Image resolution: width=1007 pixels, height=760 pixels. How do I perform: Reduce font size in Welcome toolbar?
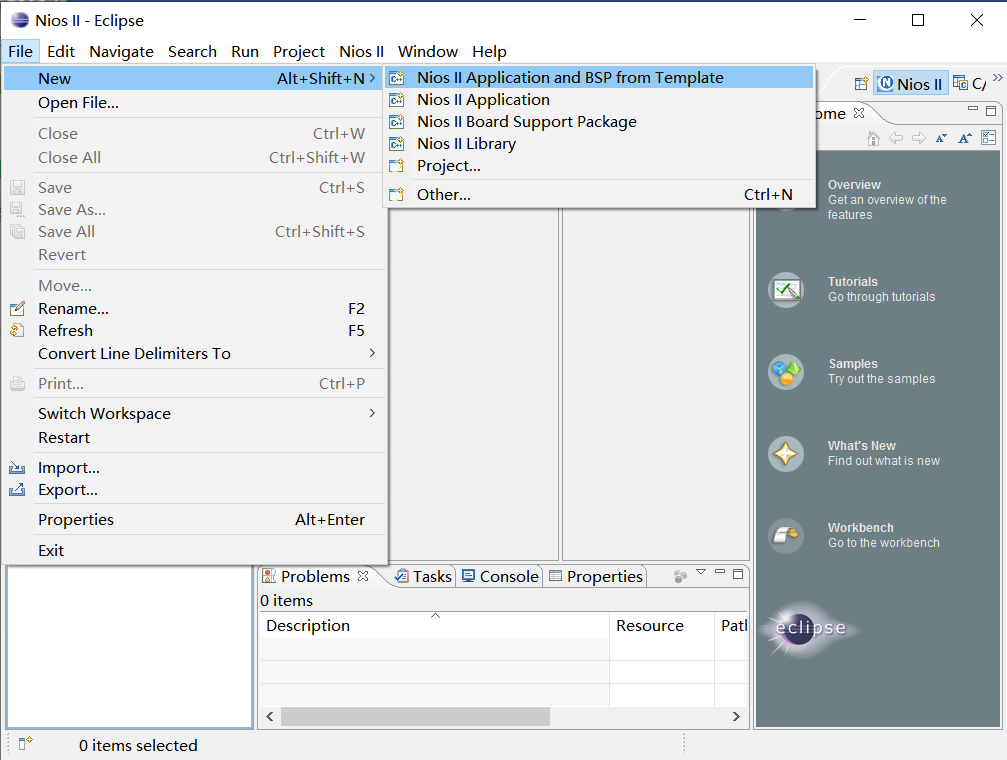click(941, 138)
